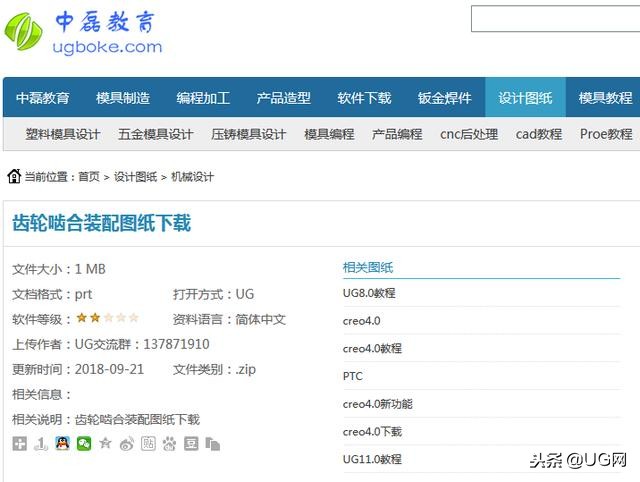640x482 pixels.
Task: Open related link creo4.0新功能
Action: (378, 404)
